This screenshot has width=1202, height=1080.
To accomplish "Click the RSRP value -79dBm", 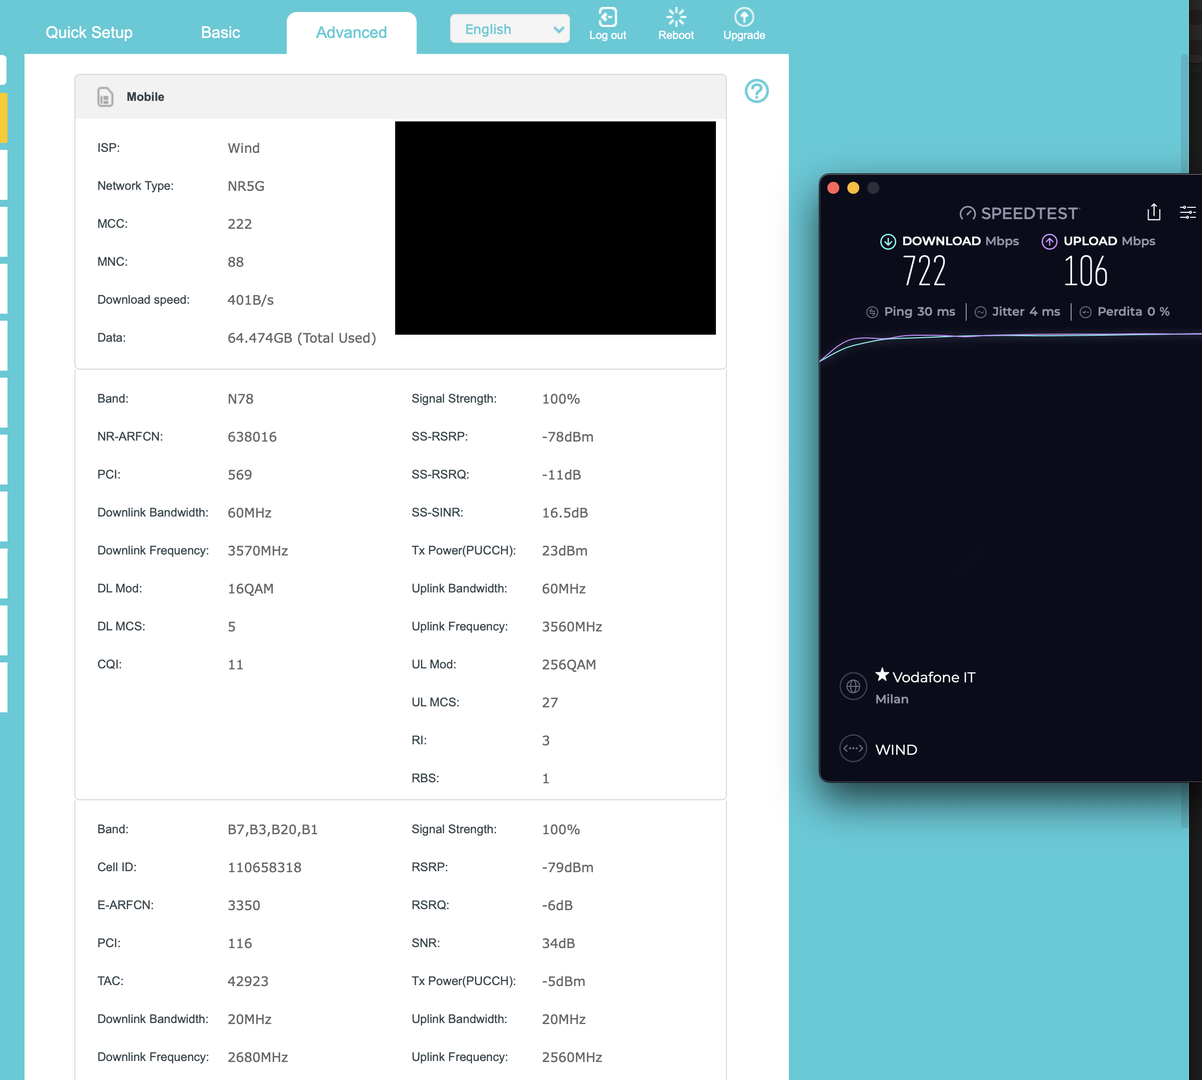I will [x=568, y=868].
